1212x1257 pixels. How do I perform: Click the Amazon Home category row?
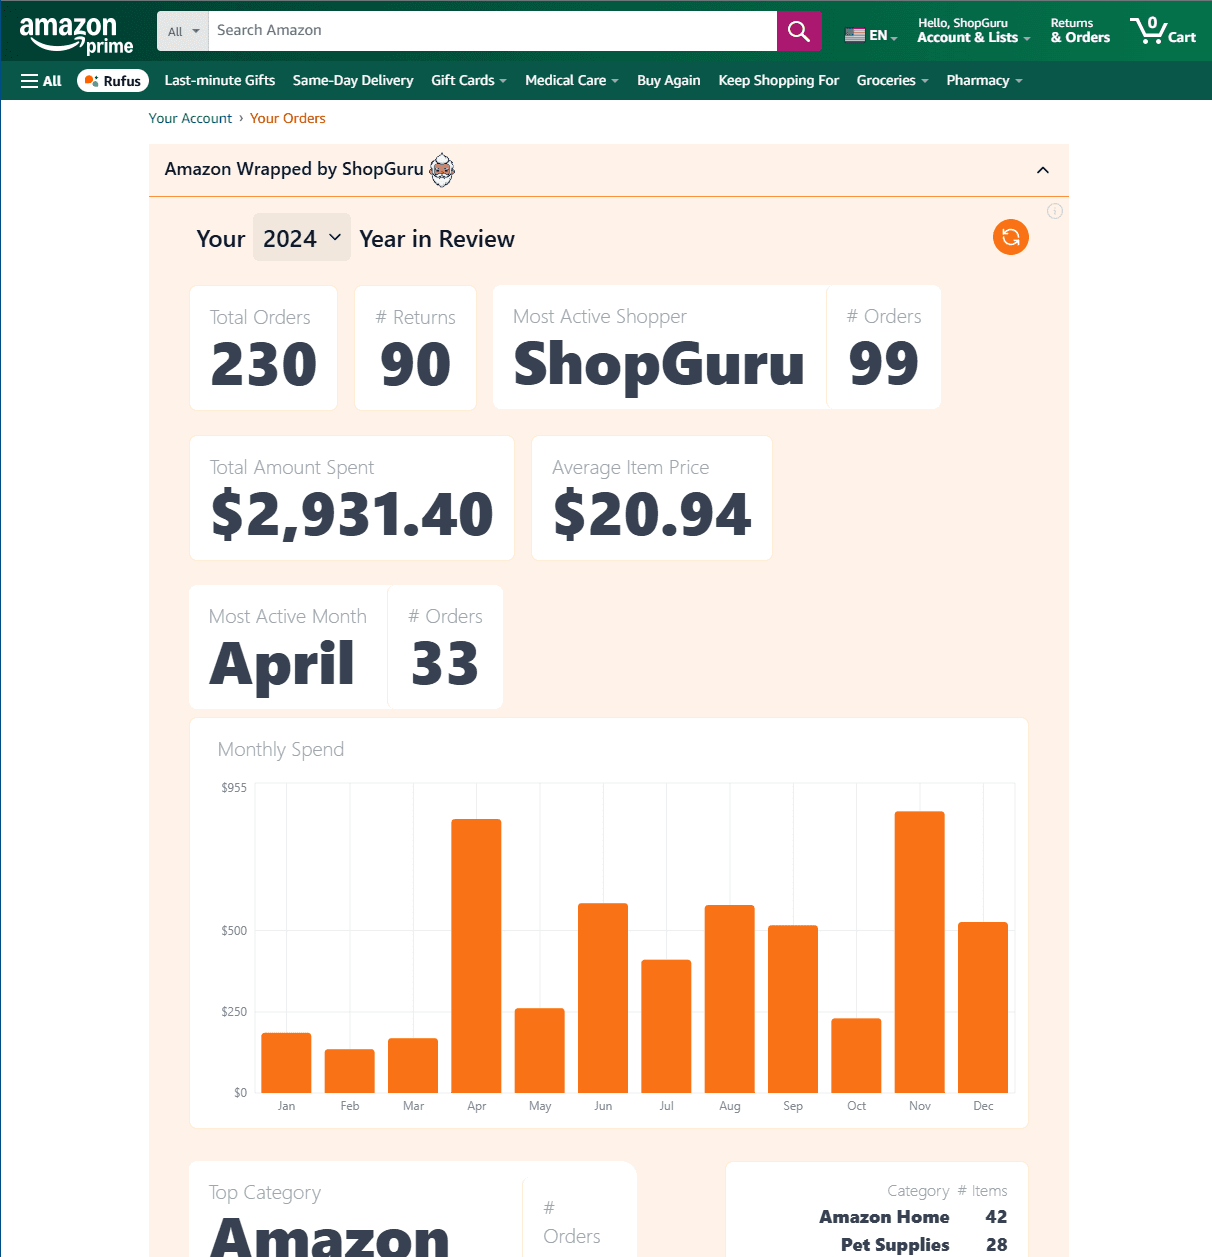coord(913,1217)
